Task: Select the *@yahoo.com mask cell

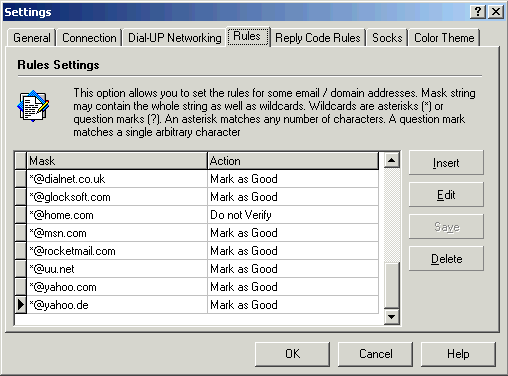Action: (x=117, y=287)
